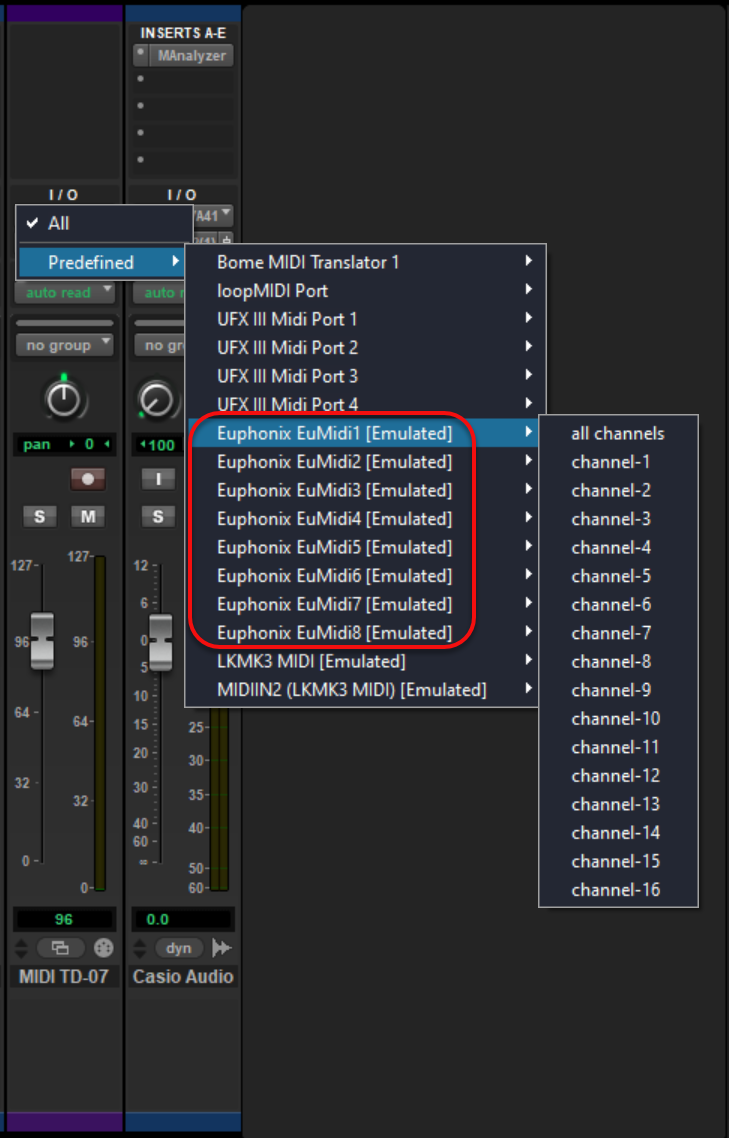Open the no group dropdown on MIDI TD-07
This screenshot has height=1138, width=729.
tap(64, 345)
